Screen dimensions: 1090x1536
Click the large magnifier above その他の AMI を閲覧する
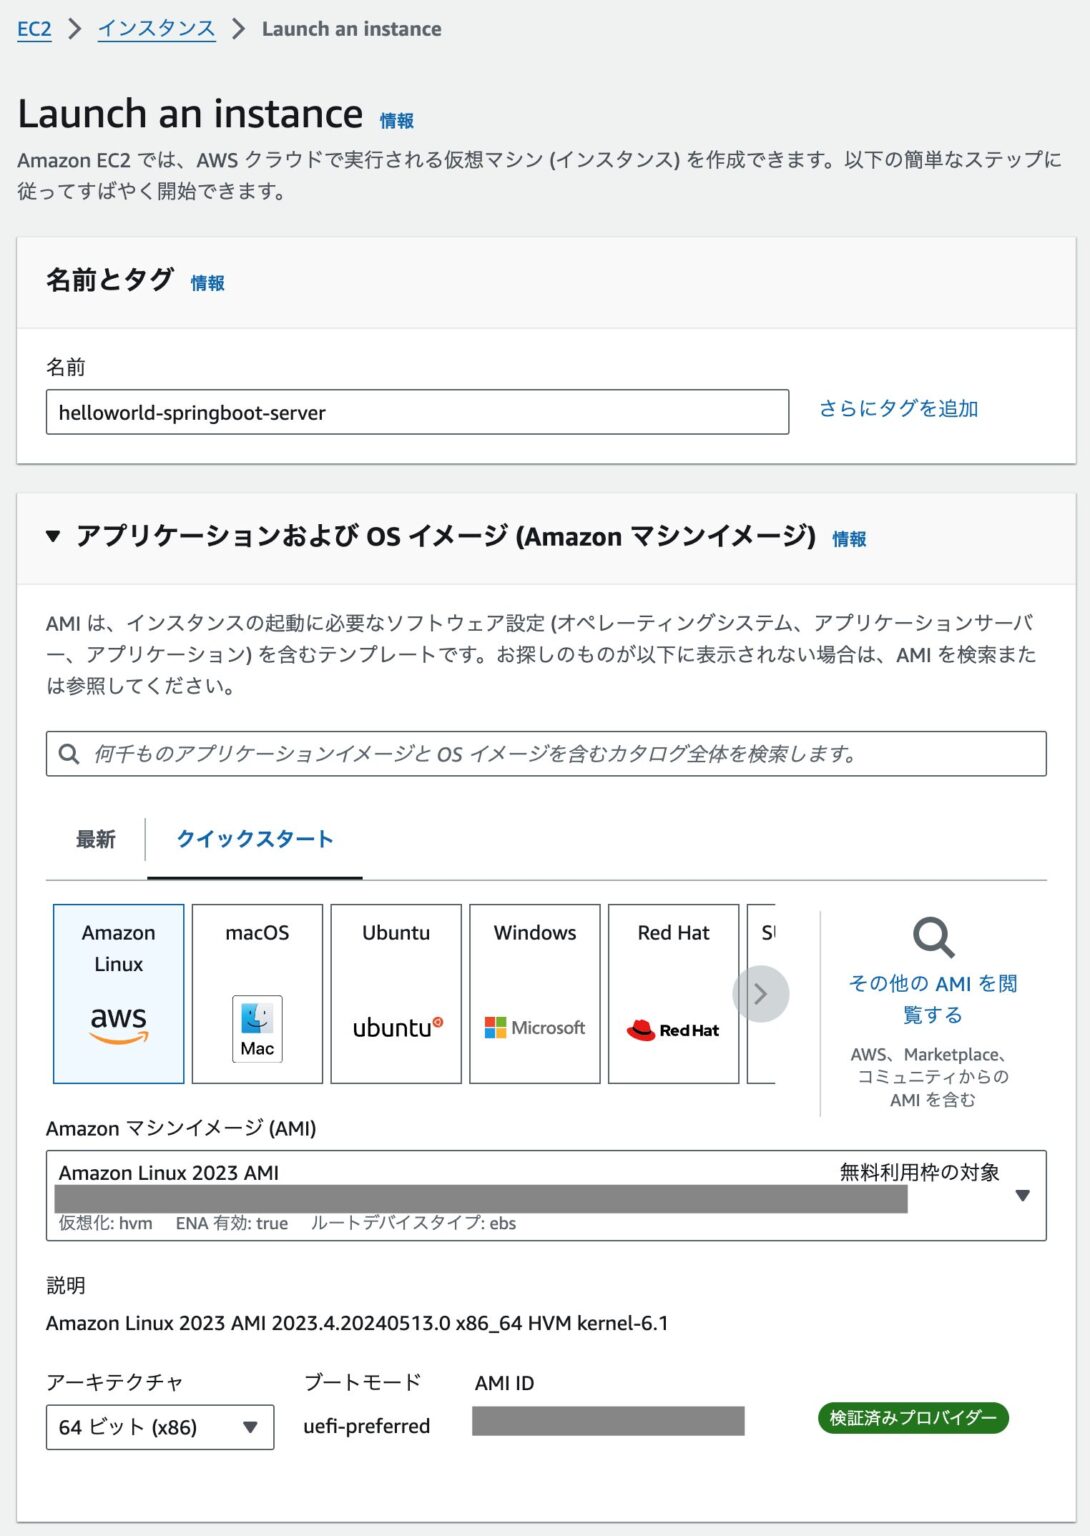[x=932, y=937]
